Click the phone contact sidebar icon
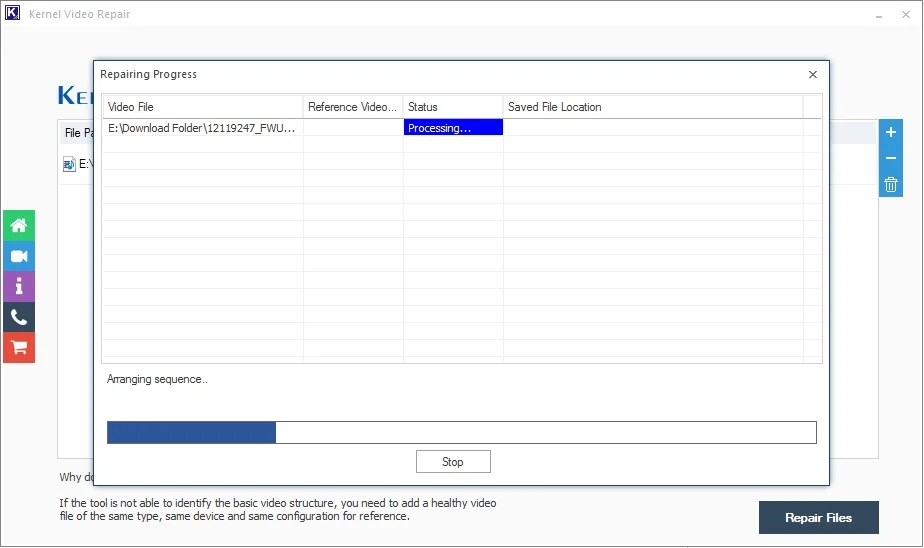The image size is (924, 548). 19,318
